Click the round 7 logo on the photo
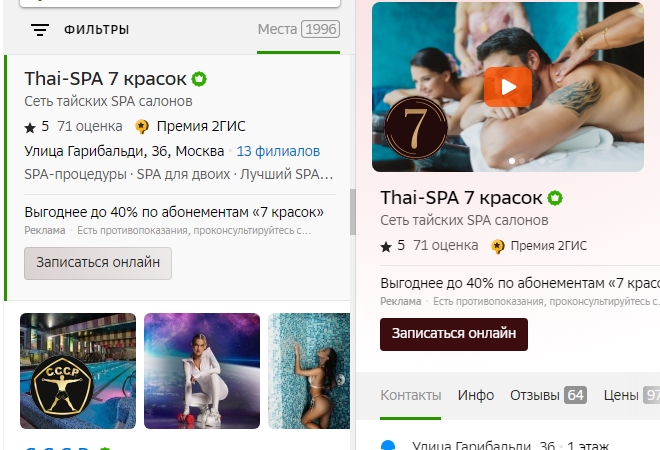The width and height of the screenshot is (660, 450). (416, 128)
